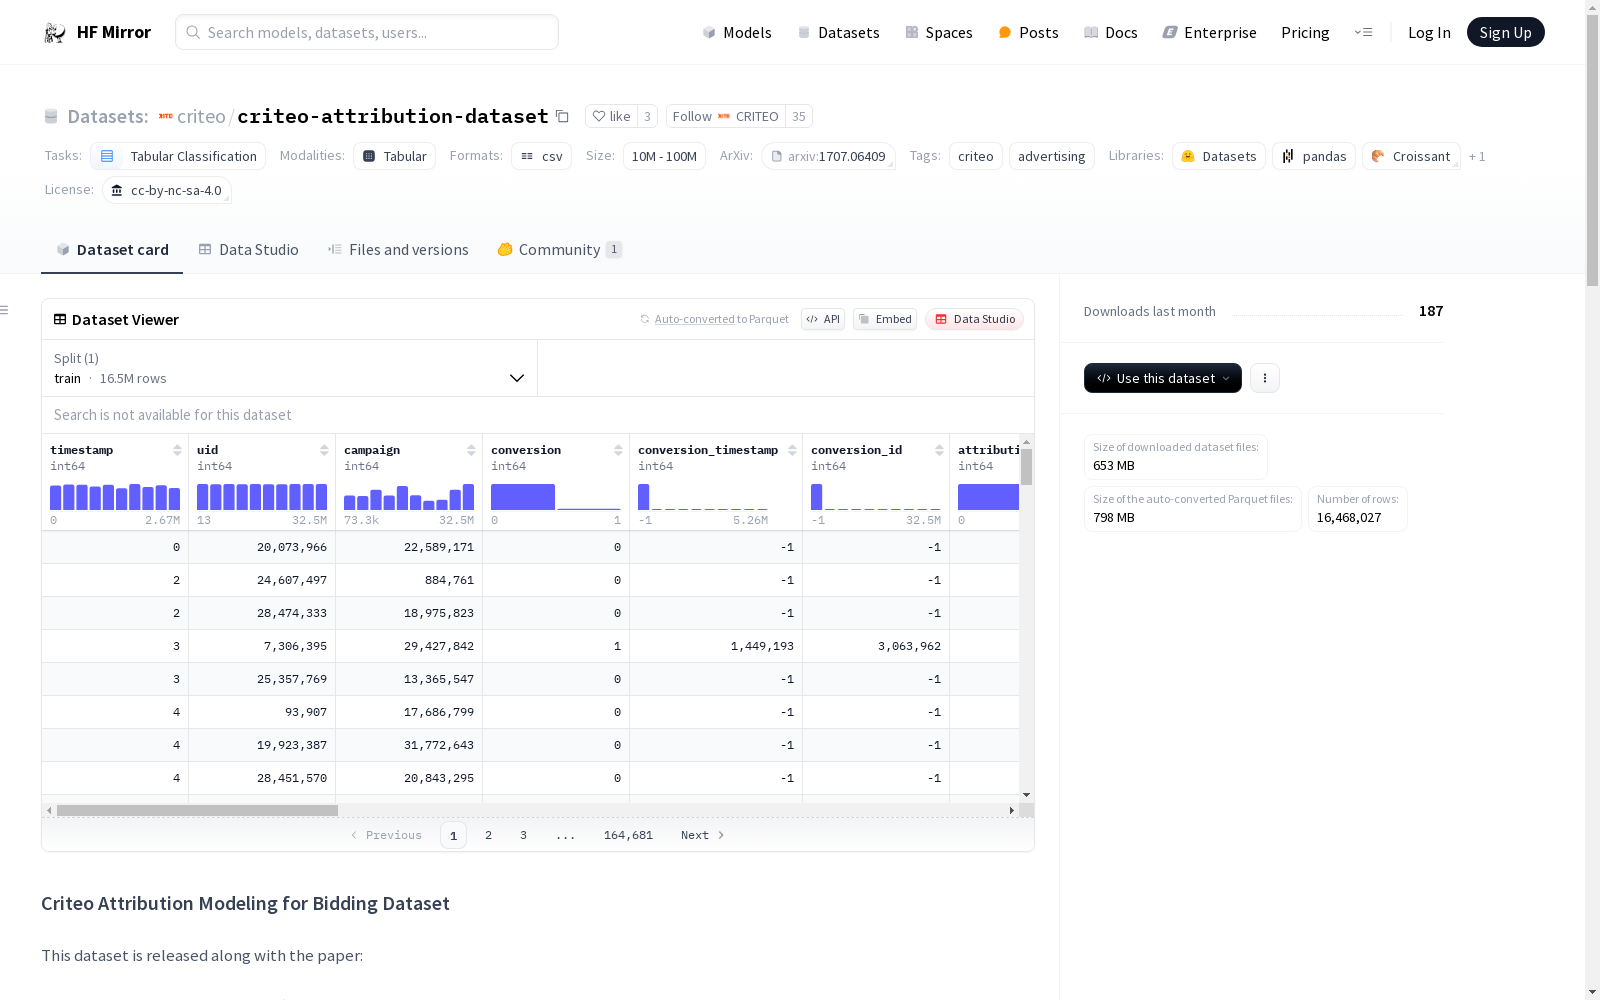Click the likes count 3
1600x1000 pixels.
tap(647, 117)
